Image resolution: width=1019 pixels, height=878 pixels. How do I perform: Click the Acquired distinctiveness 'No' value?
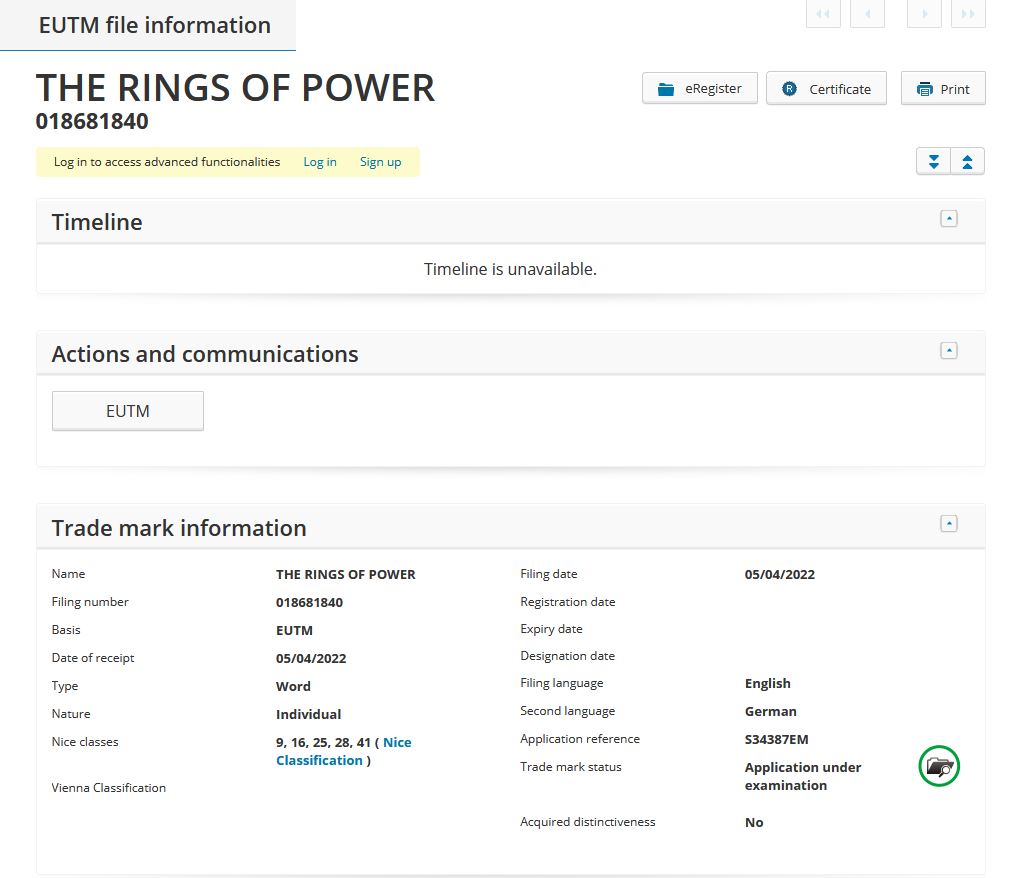(x=754, y=823)
